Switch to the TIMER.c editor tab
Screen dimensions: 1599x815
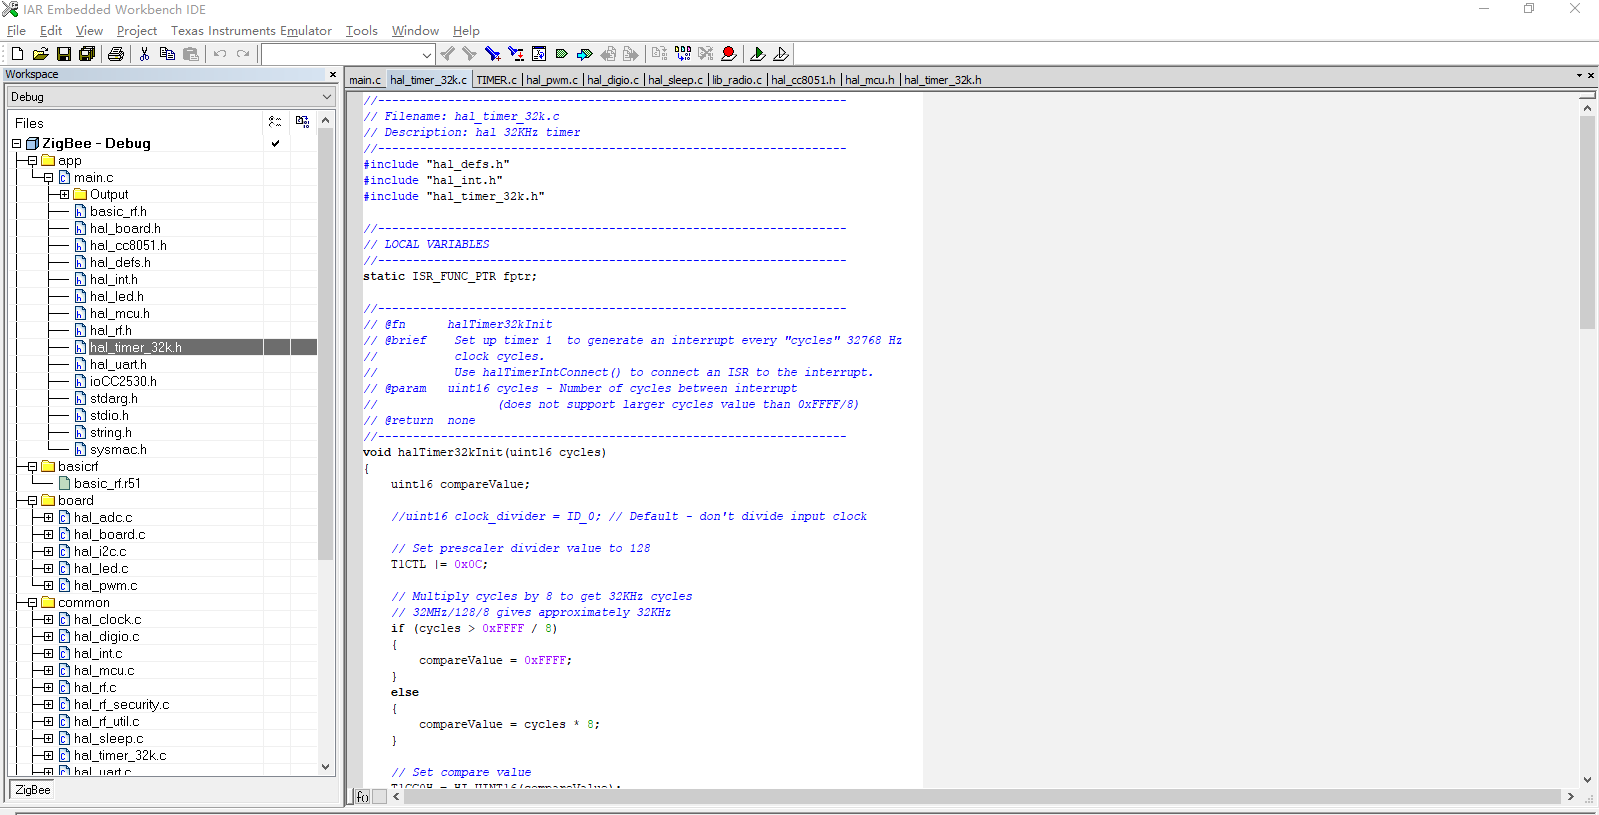pos(496,80)
